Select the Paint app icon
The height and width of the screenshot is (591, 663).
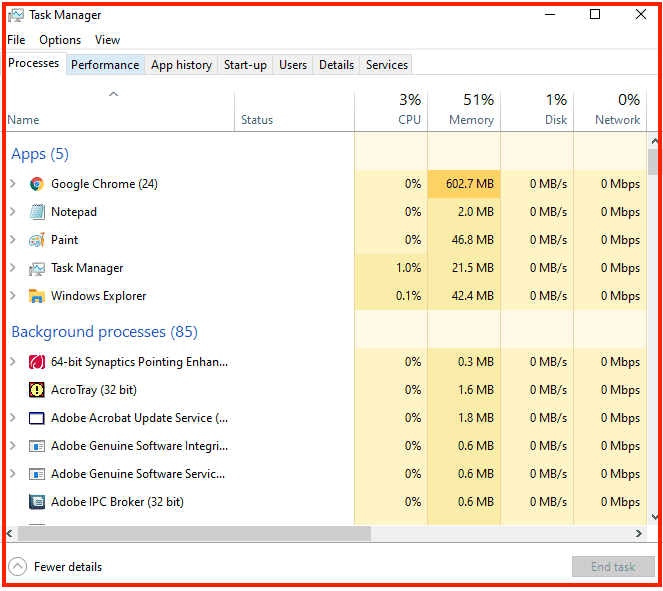[37, 240]
